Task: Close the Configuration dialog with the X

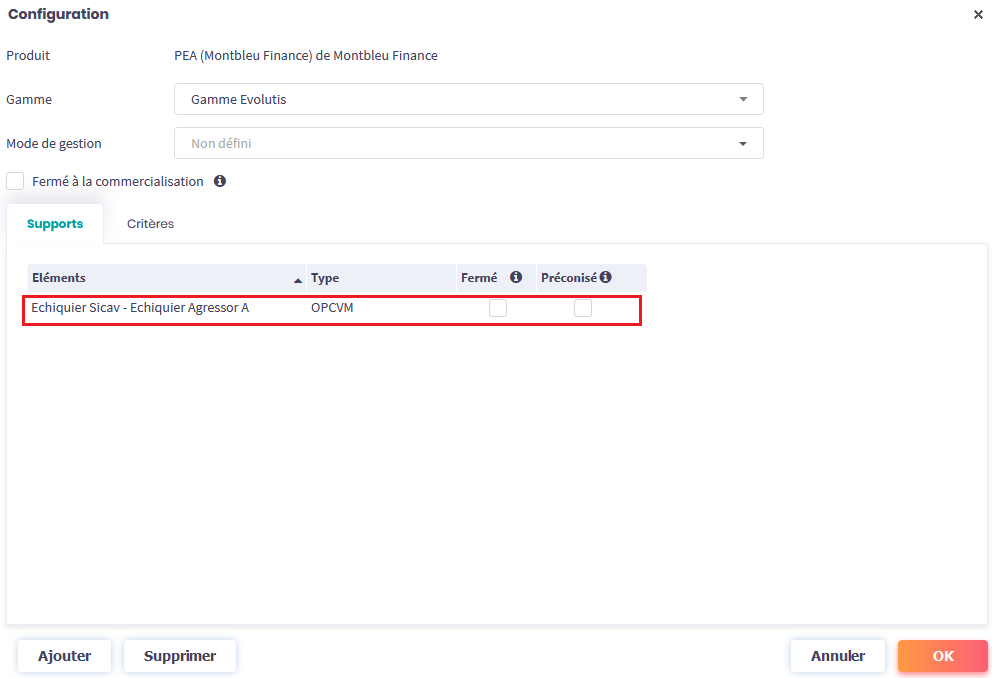Action: click(x=977, y=15)
